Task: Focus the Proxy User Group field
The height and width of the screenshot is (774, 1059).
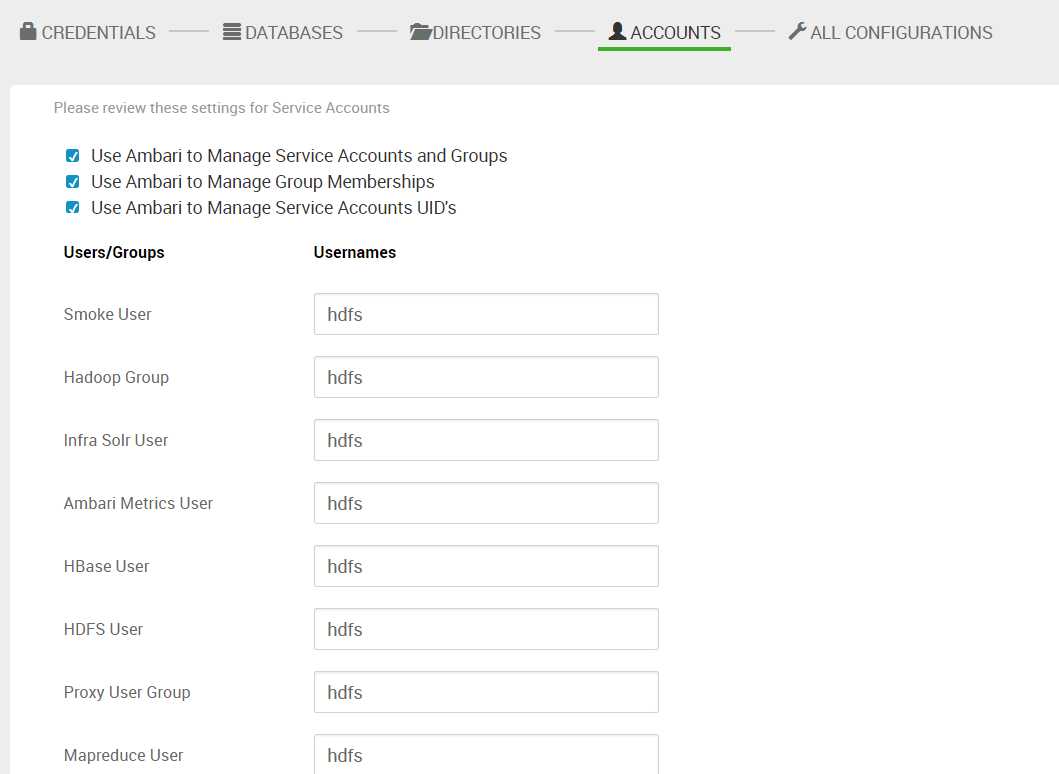Action: tap(486, 692)
